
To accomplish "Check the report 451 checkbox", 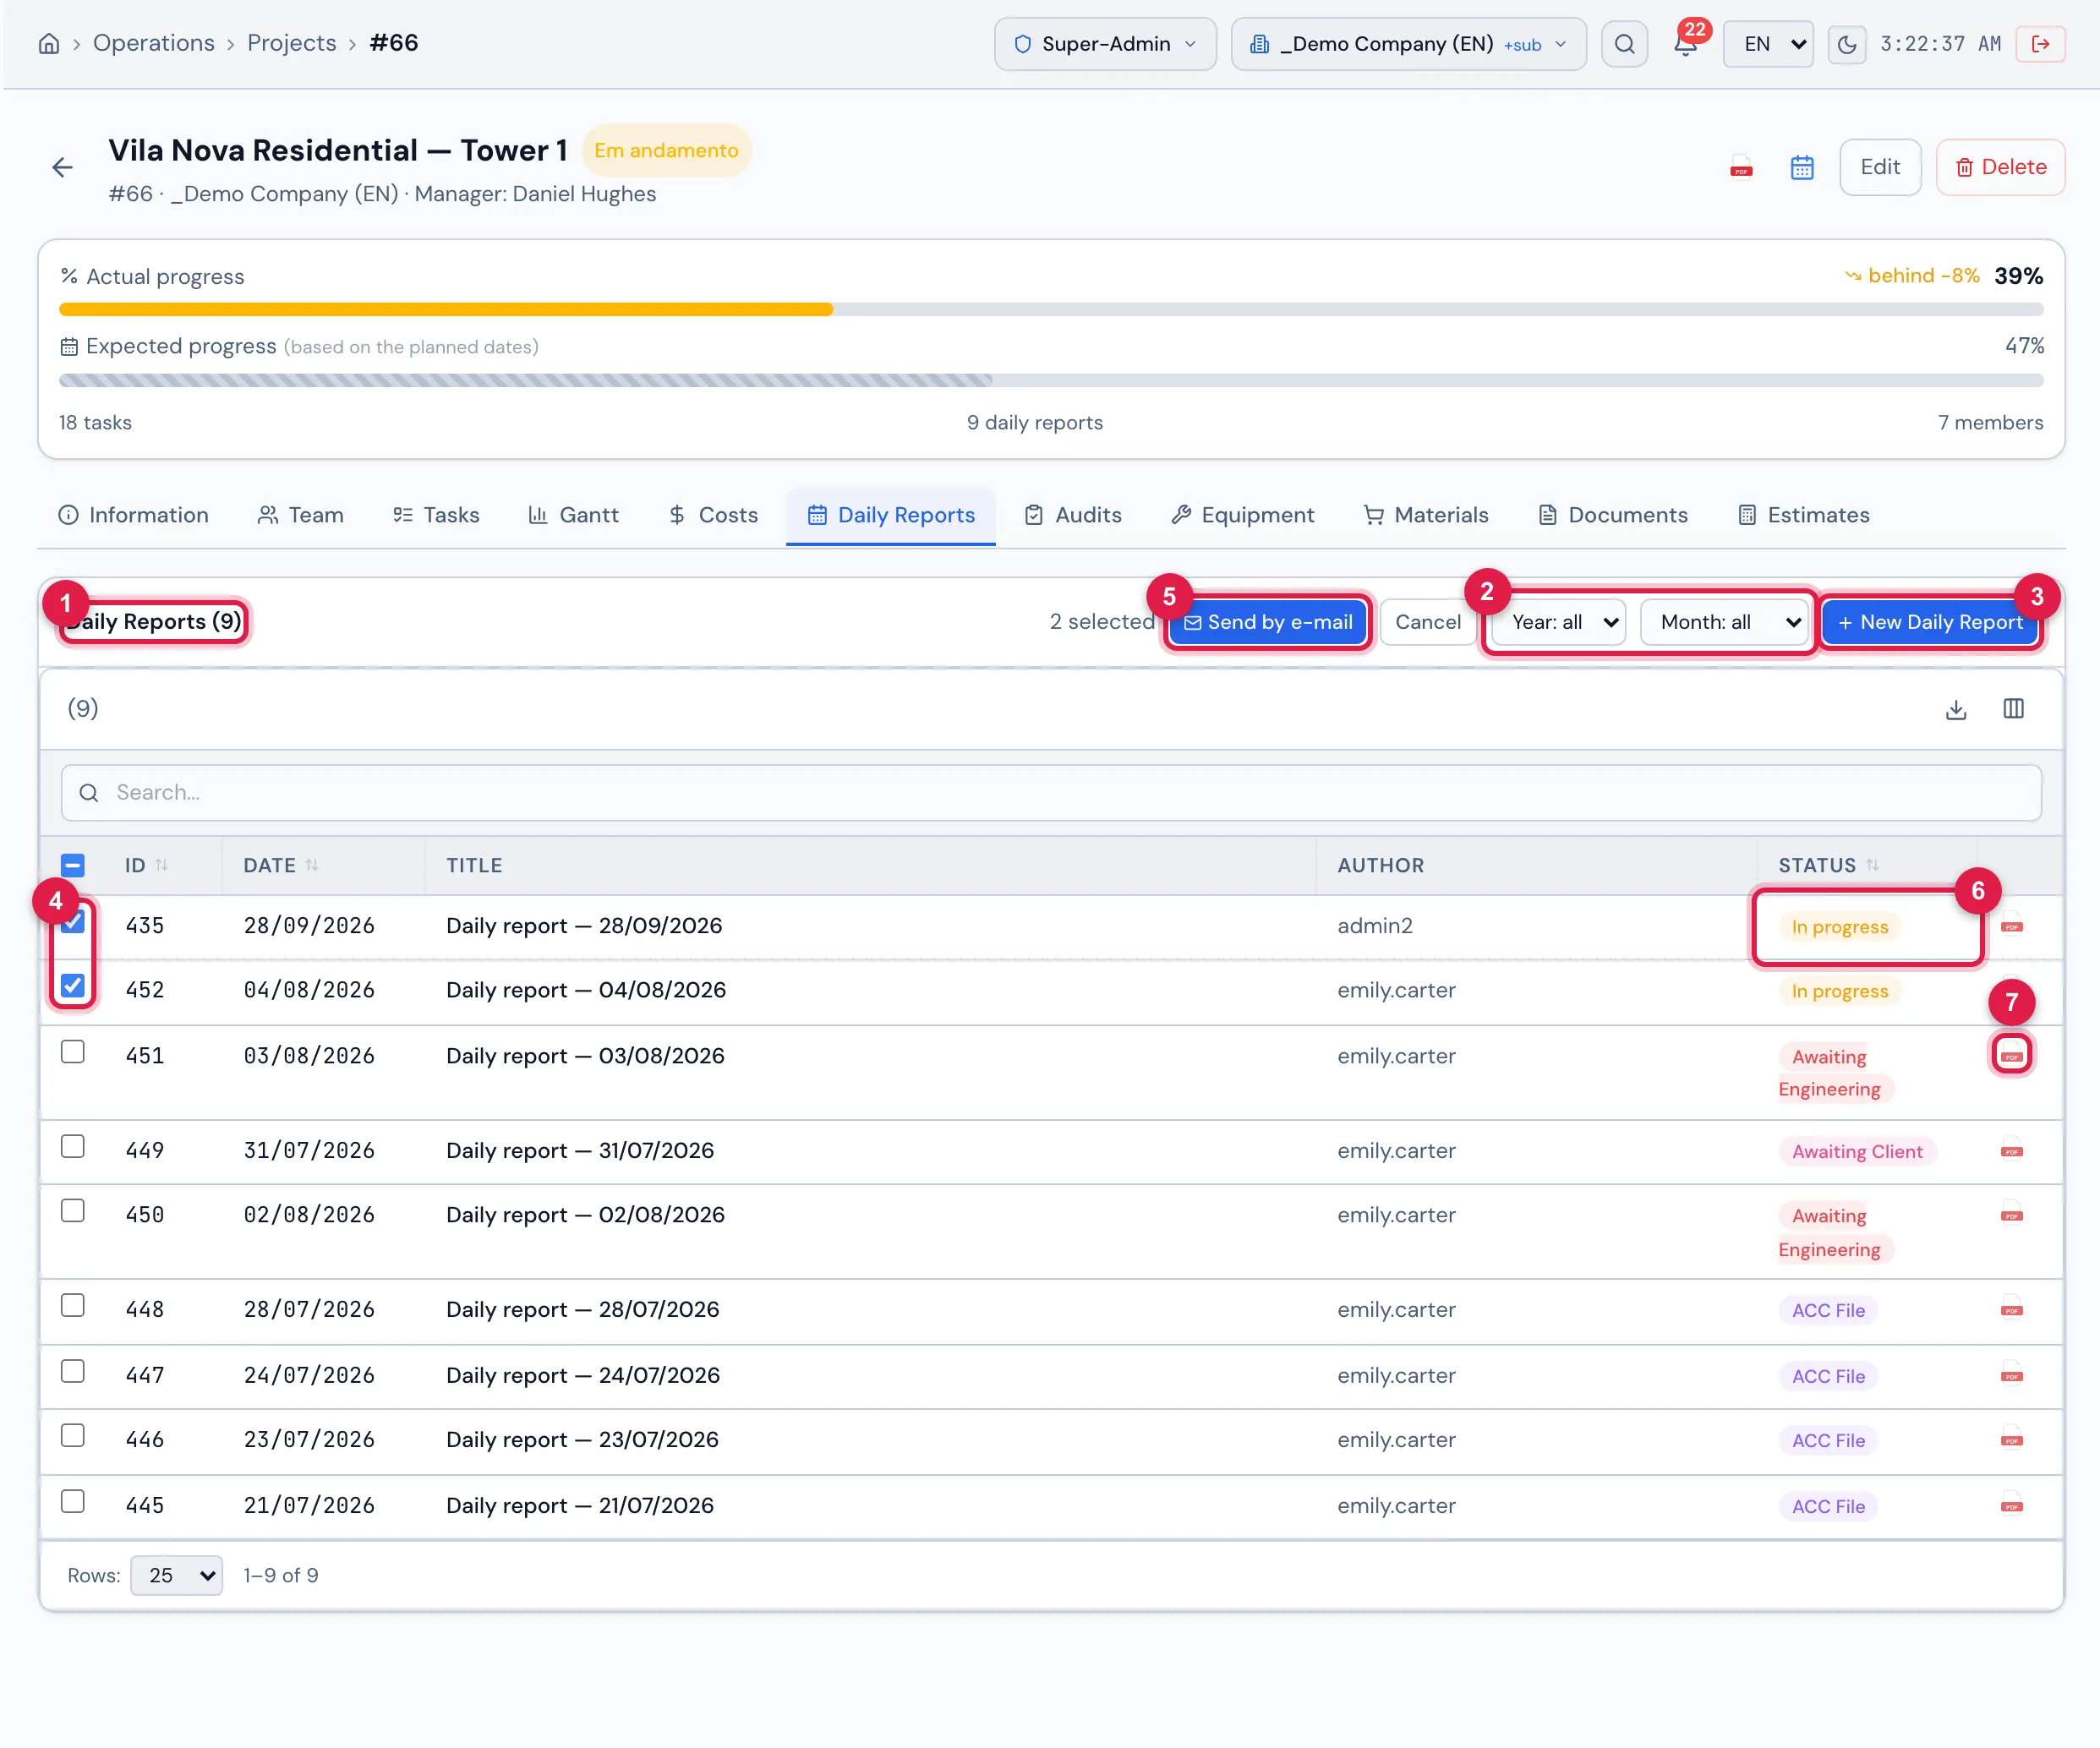I will click(72, 1052).
